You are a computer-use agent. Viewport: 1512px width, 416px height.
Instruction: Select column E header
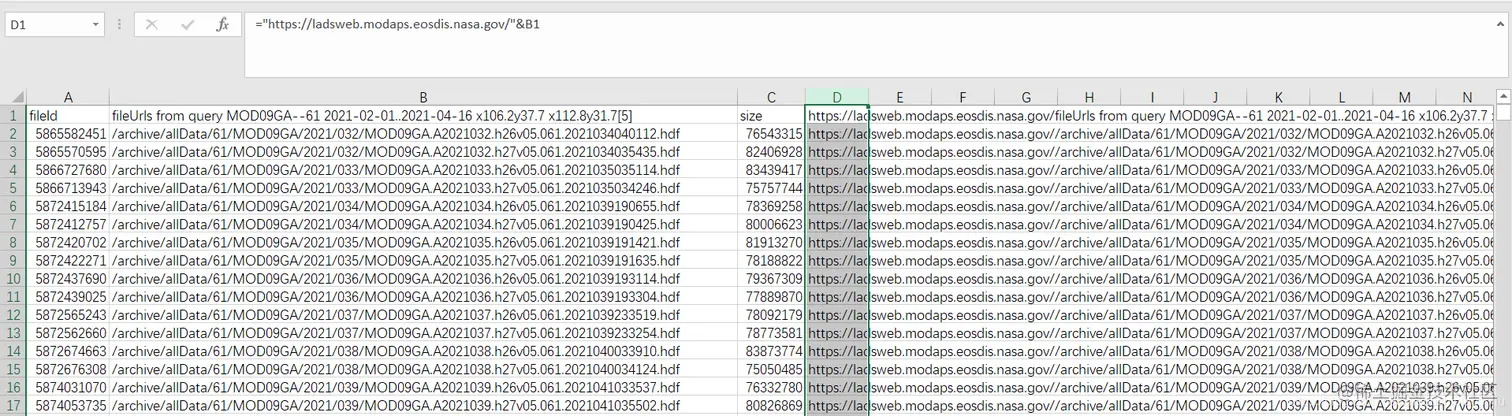pyautogui.click(x=900, y=97)
